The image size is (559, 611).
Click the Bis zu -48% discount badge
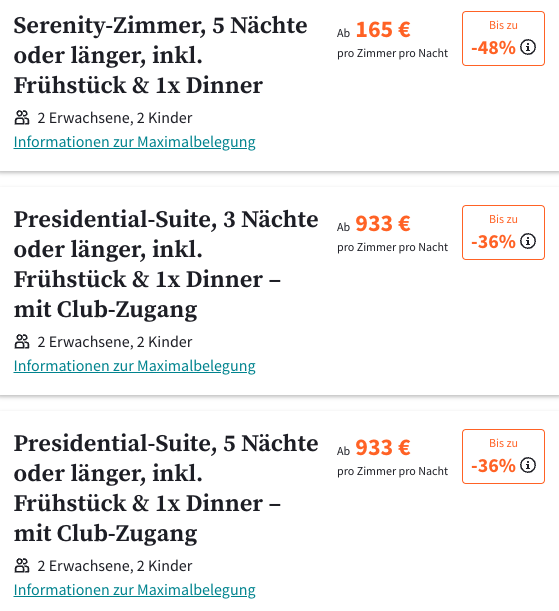tap(503, 39)
